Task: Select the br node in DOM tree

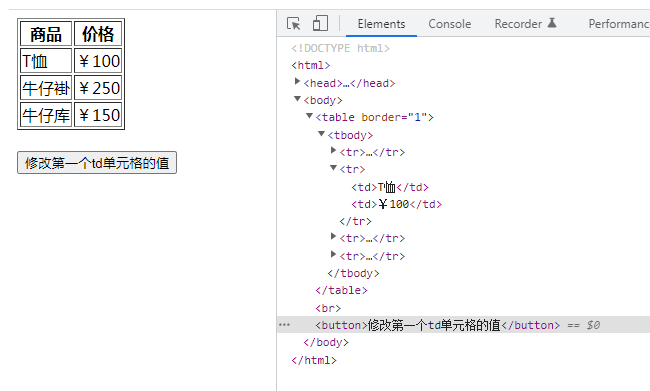Action: [x=328, y=308]
